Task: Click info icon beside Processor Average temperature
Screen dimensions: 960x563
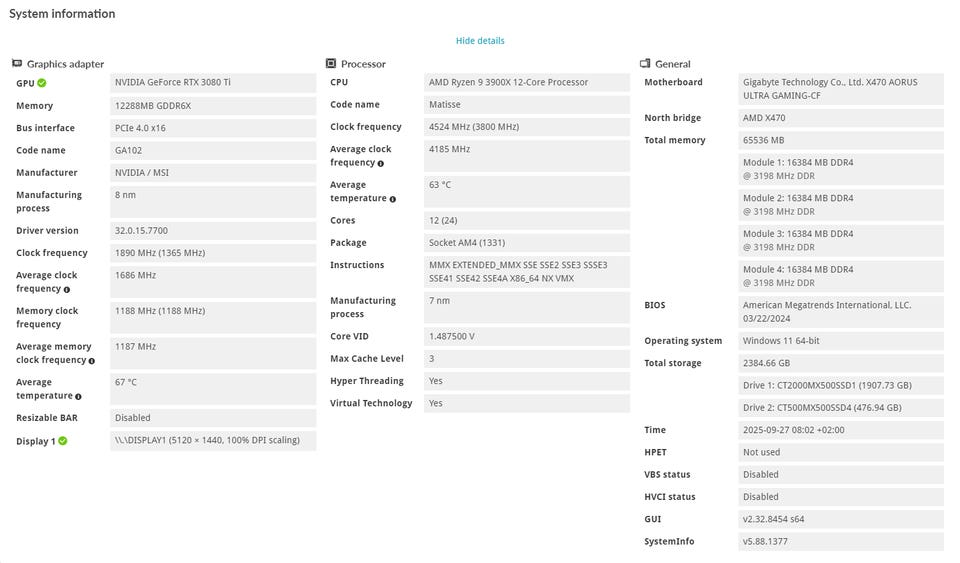Action: (x=392, y=199)
